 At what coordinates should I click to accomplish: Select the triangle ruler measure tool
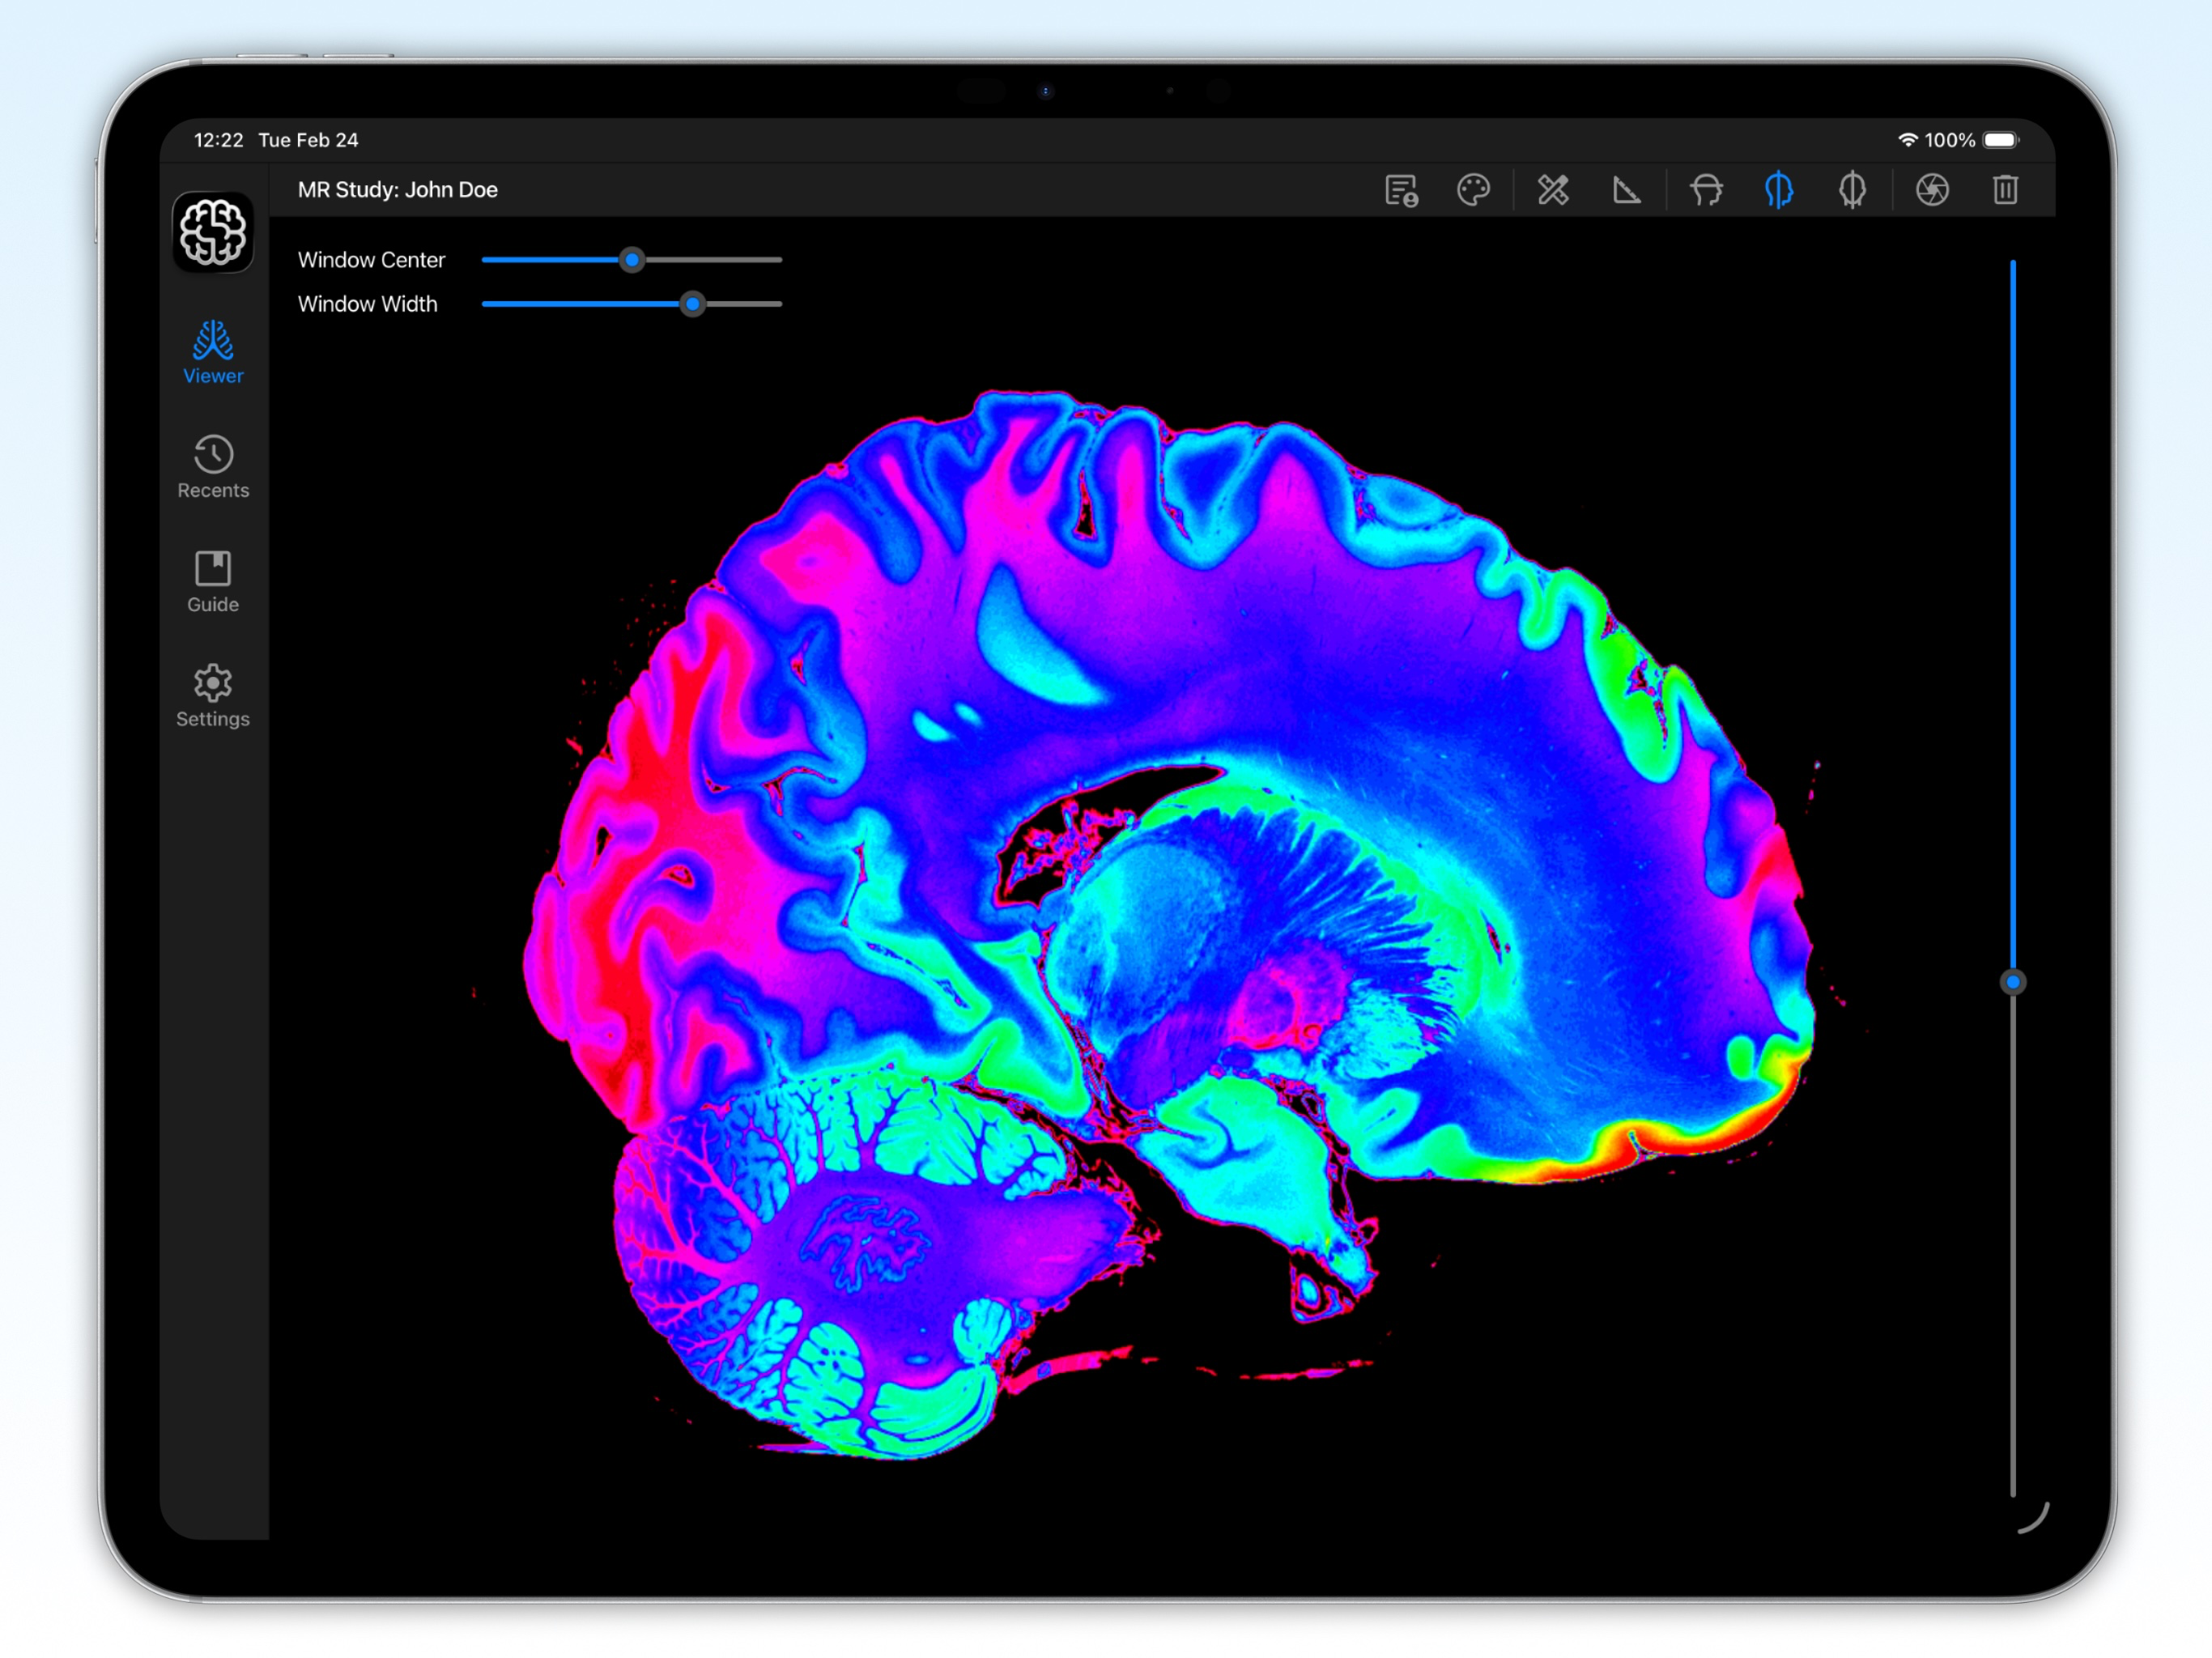click(1626, 190)
